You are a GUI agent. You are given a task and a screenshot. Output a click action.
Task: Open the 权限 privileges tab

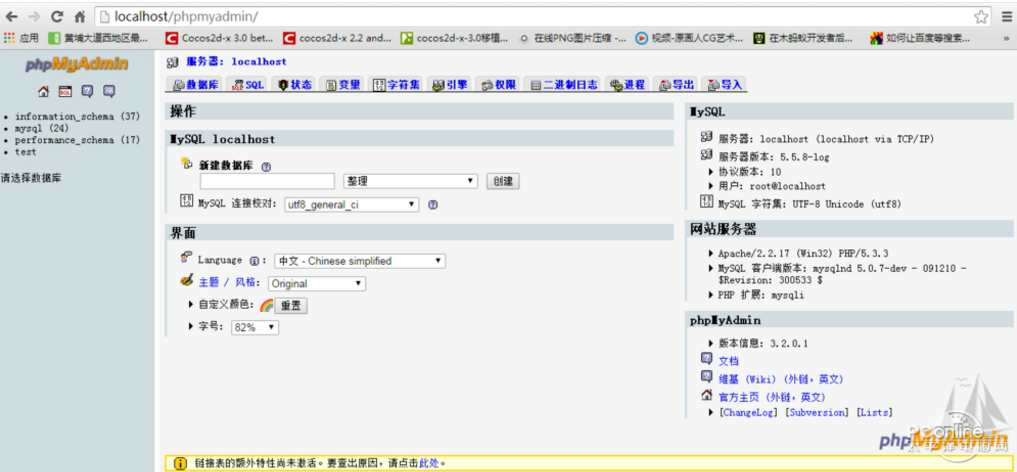(498, 84)
